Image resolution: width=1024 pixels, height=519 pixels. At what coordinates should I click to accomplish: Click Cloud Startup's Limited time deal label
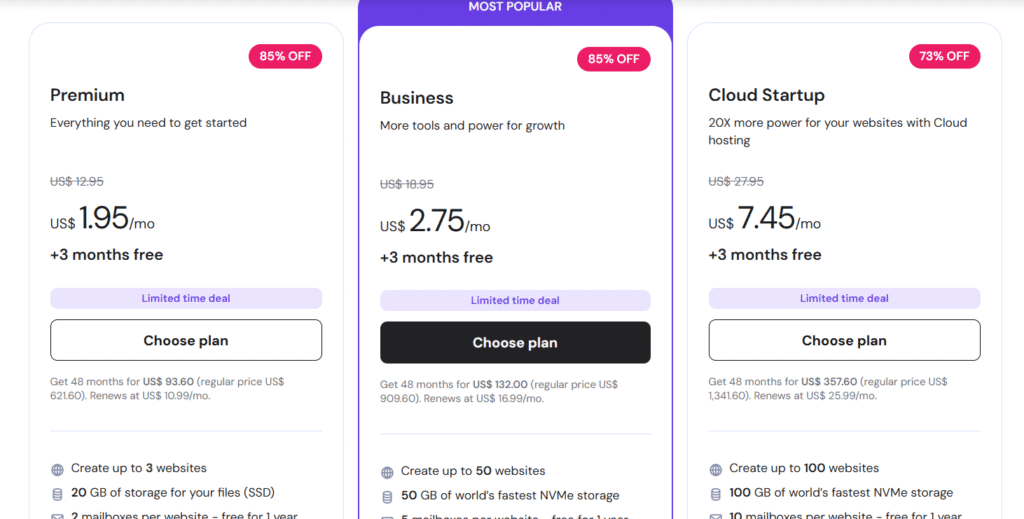click(844, 298)
